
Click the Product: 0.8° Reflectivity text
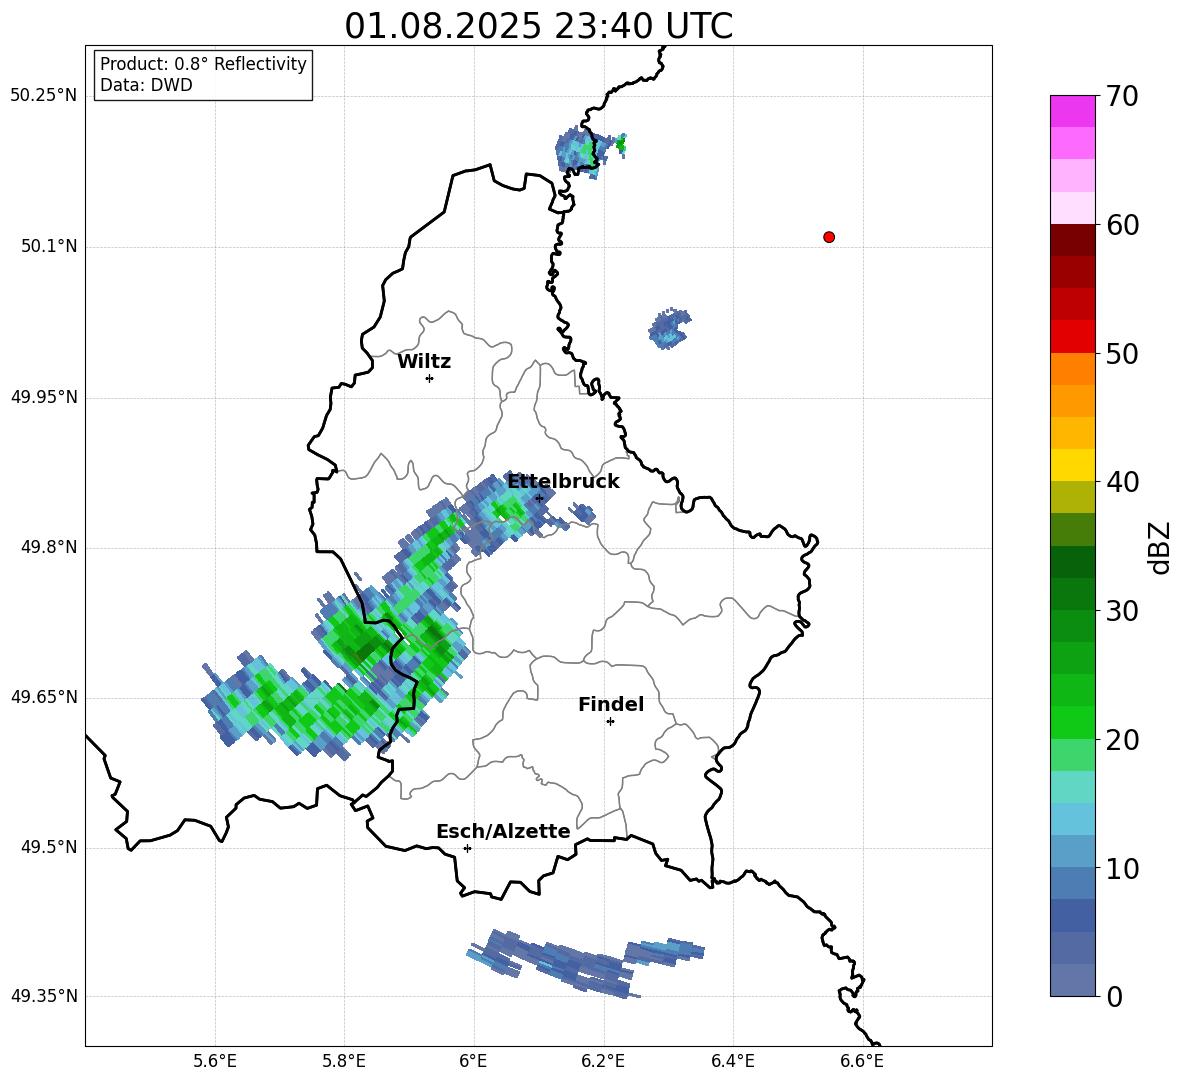pos(203,64)
